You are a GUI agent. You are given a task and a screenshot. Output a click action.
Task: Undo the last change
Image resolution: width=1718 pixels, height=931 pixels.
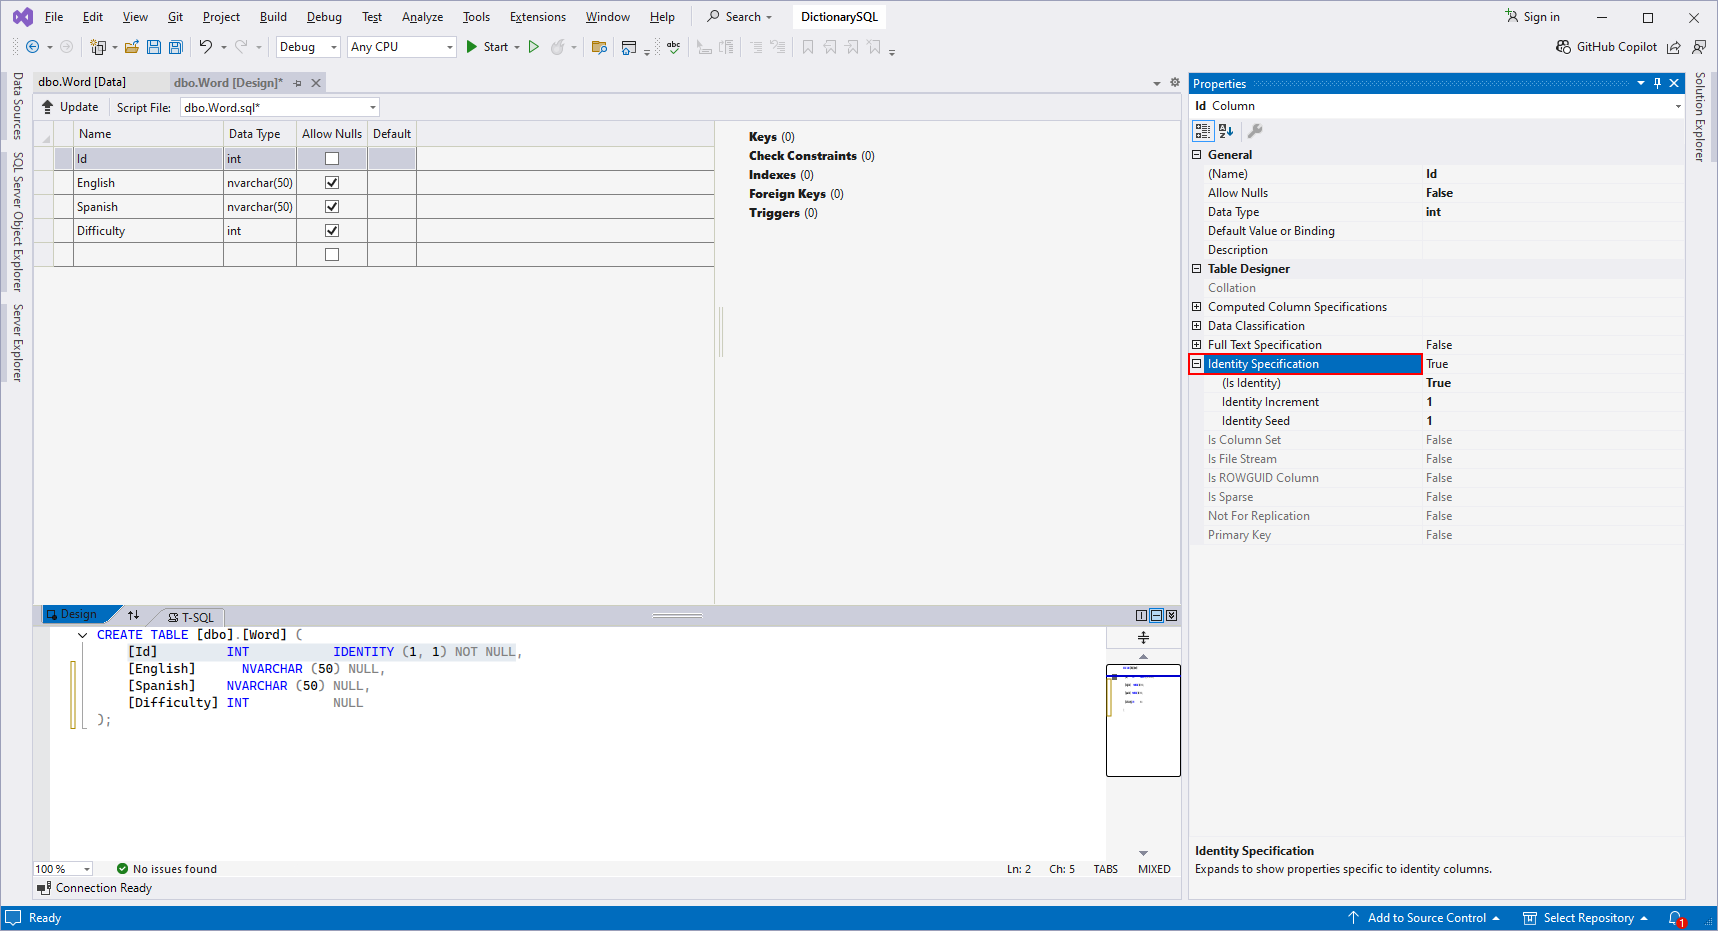[206, 47]
